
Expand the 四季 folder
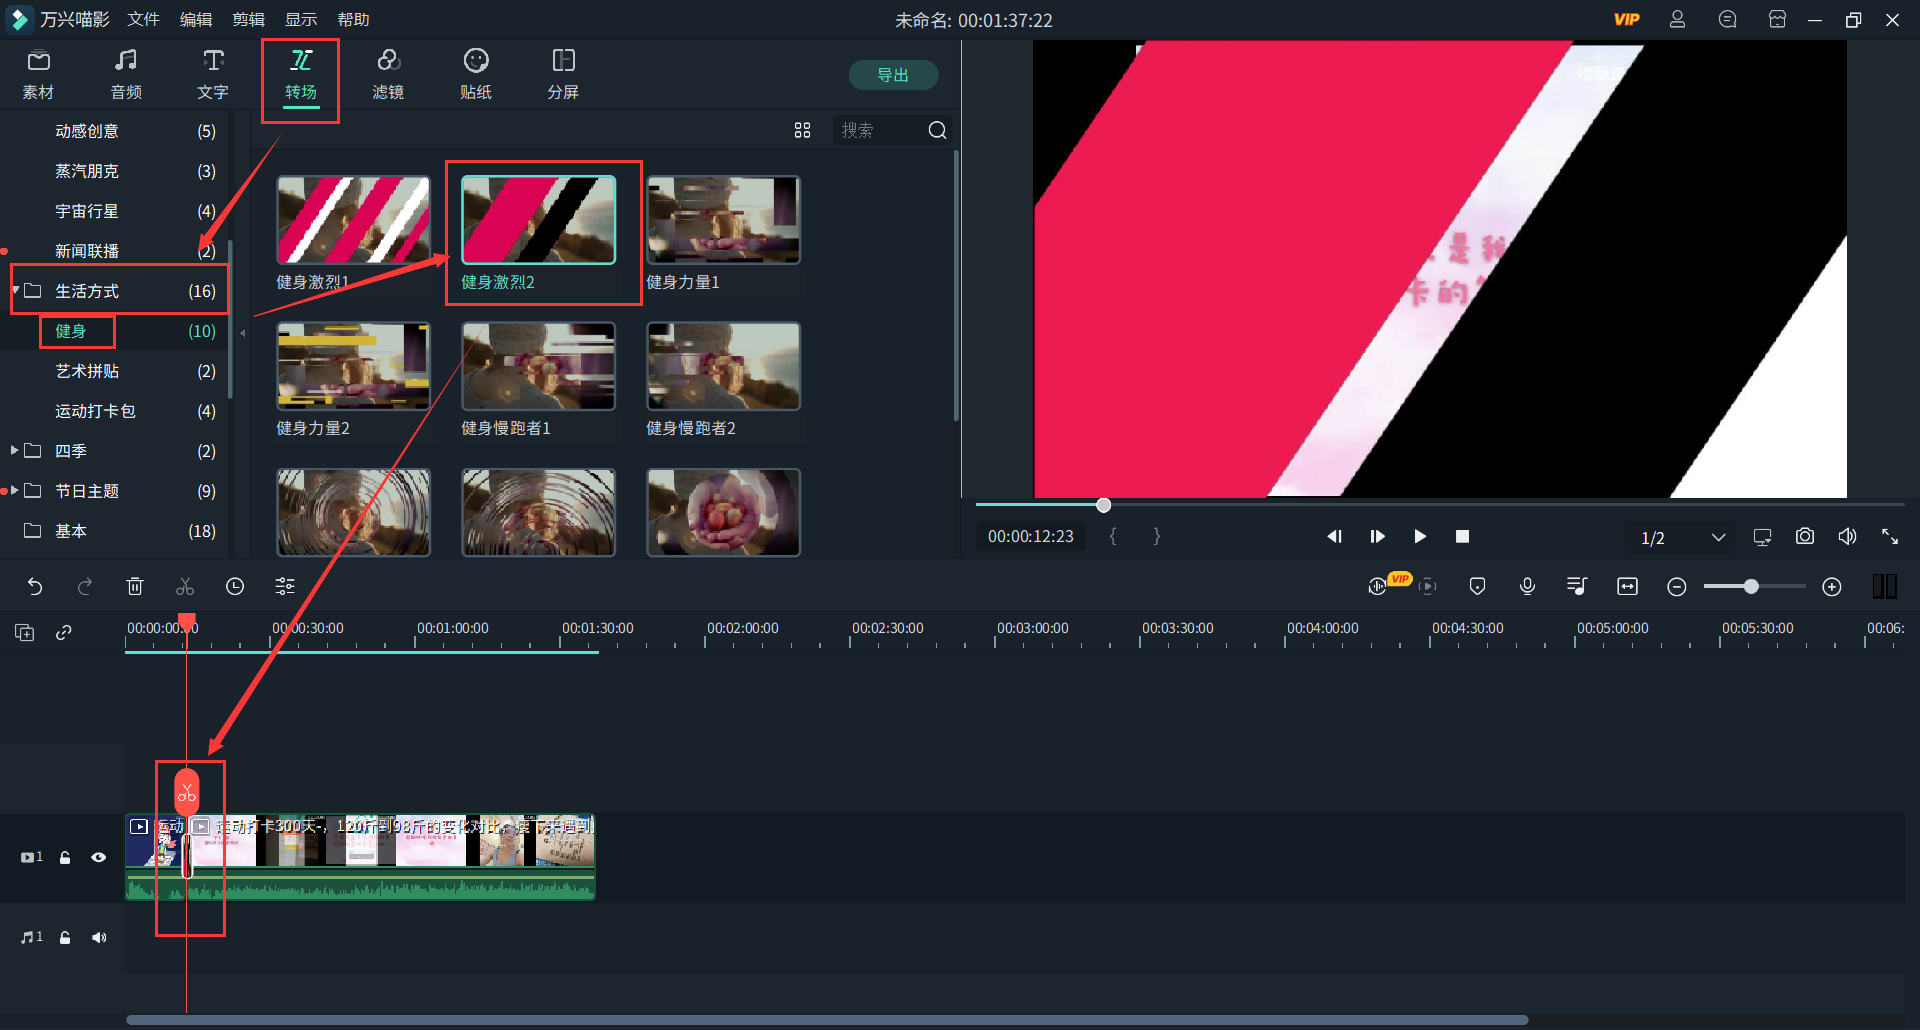[15, 451]
